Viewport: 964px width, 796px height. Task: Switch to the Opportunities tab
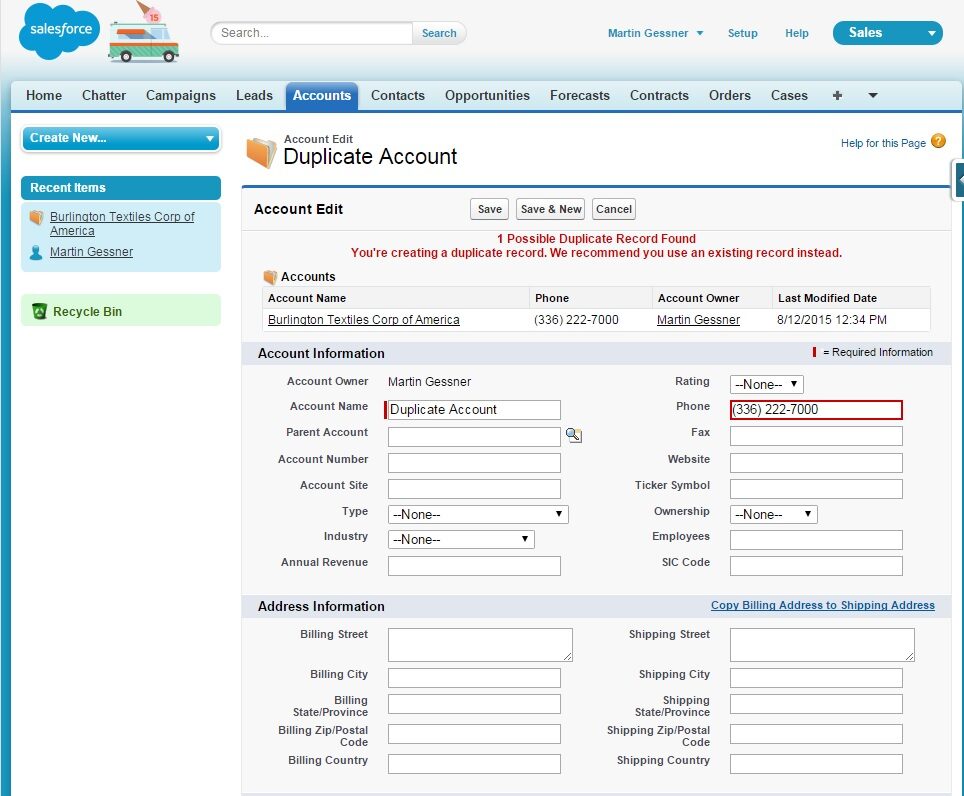[487, 96]
